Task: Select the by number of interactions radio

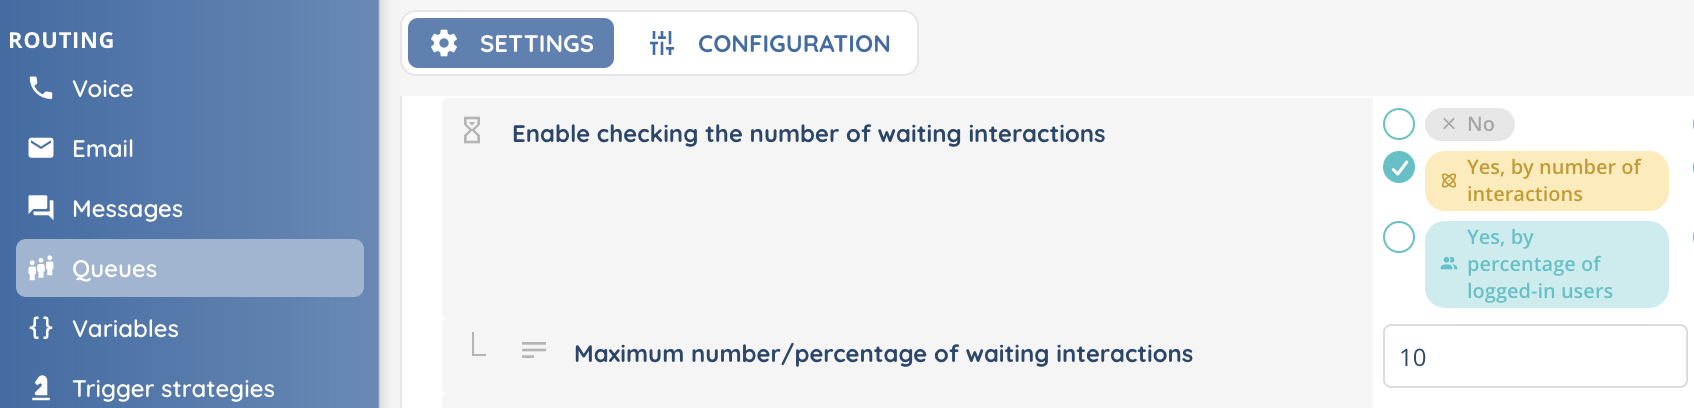Action: pos(1398,167)
